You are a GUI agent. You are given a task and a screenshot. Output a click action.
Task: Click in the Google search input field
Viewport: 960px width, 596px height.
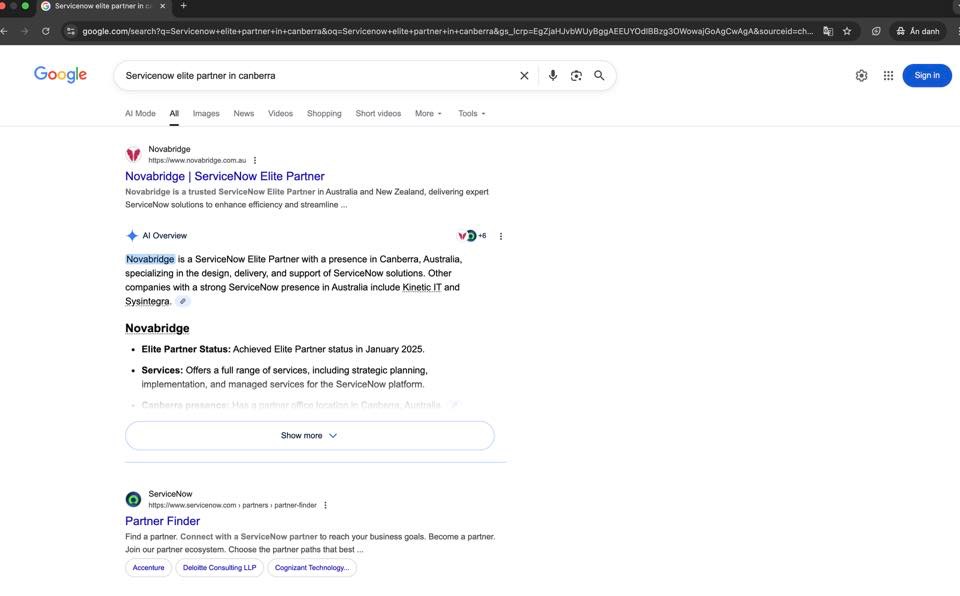(x=318, y=75)
